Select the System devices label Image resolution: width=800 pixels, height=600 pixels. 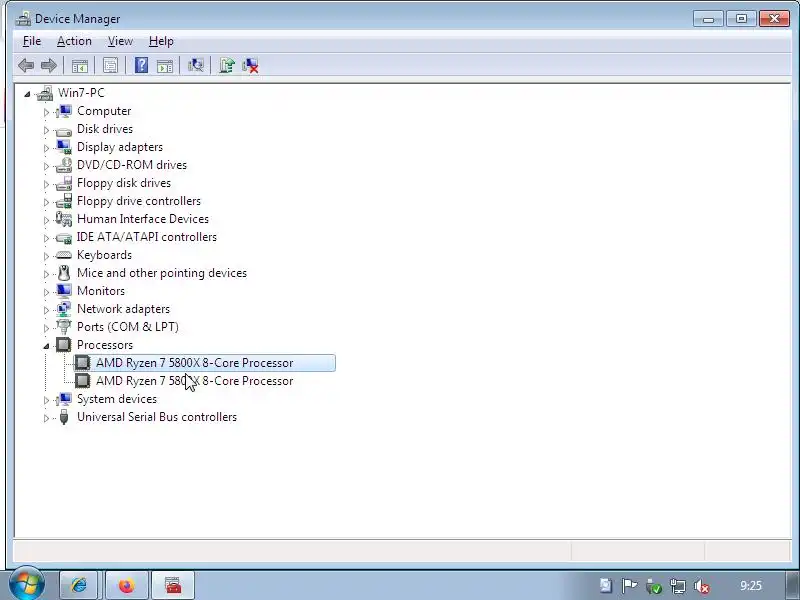pyautogui.click(x=117, y=399)
